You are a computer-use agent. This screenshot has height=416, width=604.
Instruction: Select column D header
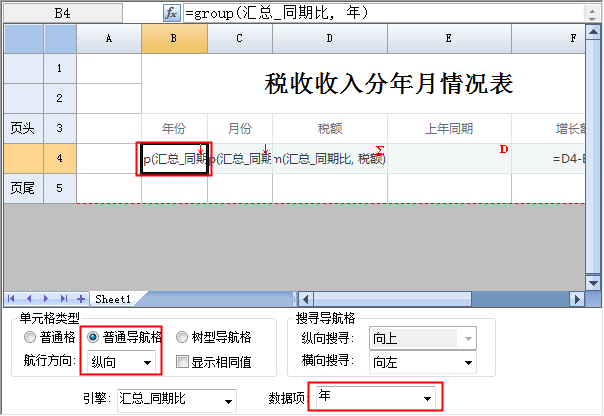click(329, 39)
